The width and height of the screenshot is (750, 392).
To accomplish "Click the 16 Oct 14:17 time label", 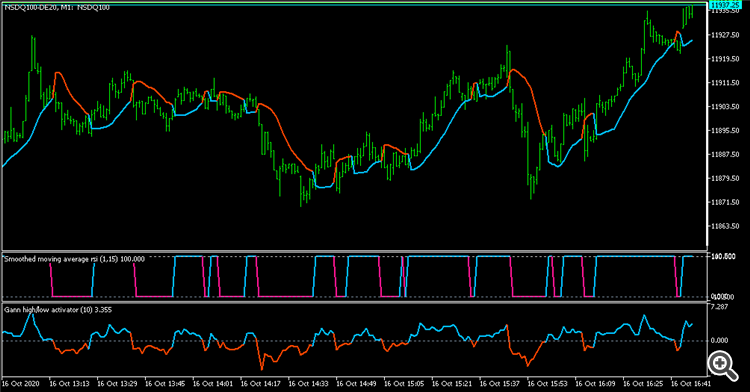I will (261, 383).
